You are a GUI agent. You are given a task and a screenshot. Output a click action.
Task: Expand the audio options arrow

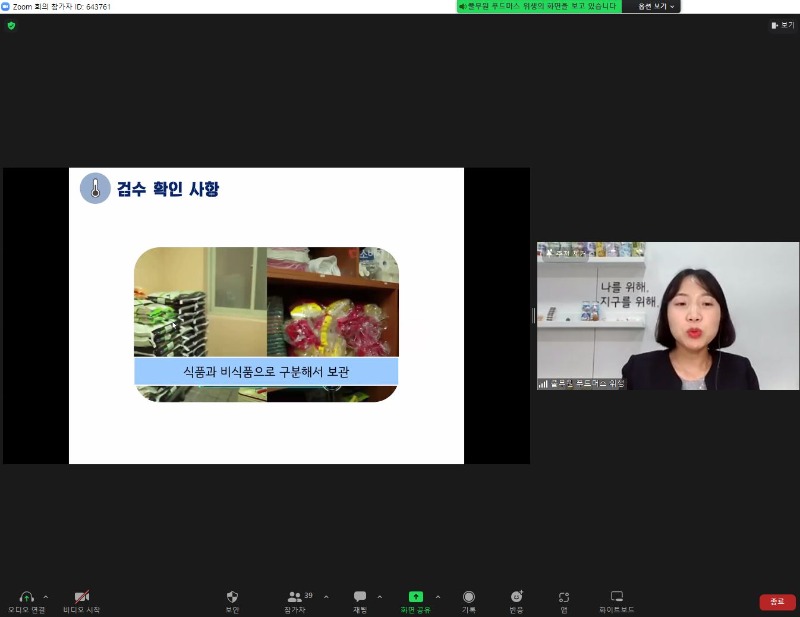pyautogui.click(x=45, y=597)
